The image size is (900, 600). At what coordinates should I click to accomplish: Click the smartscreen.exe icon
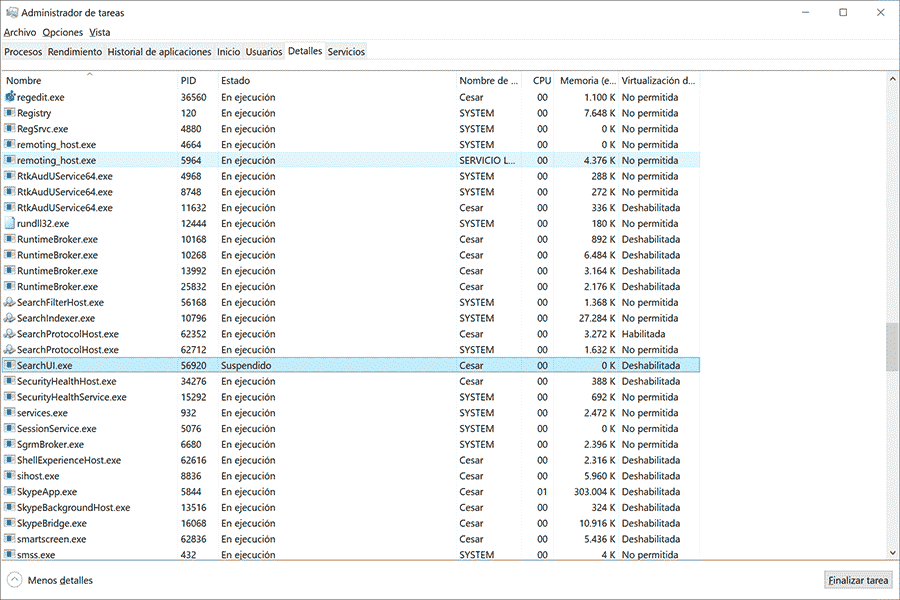click(x=10, y=539)
